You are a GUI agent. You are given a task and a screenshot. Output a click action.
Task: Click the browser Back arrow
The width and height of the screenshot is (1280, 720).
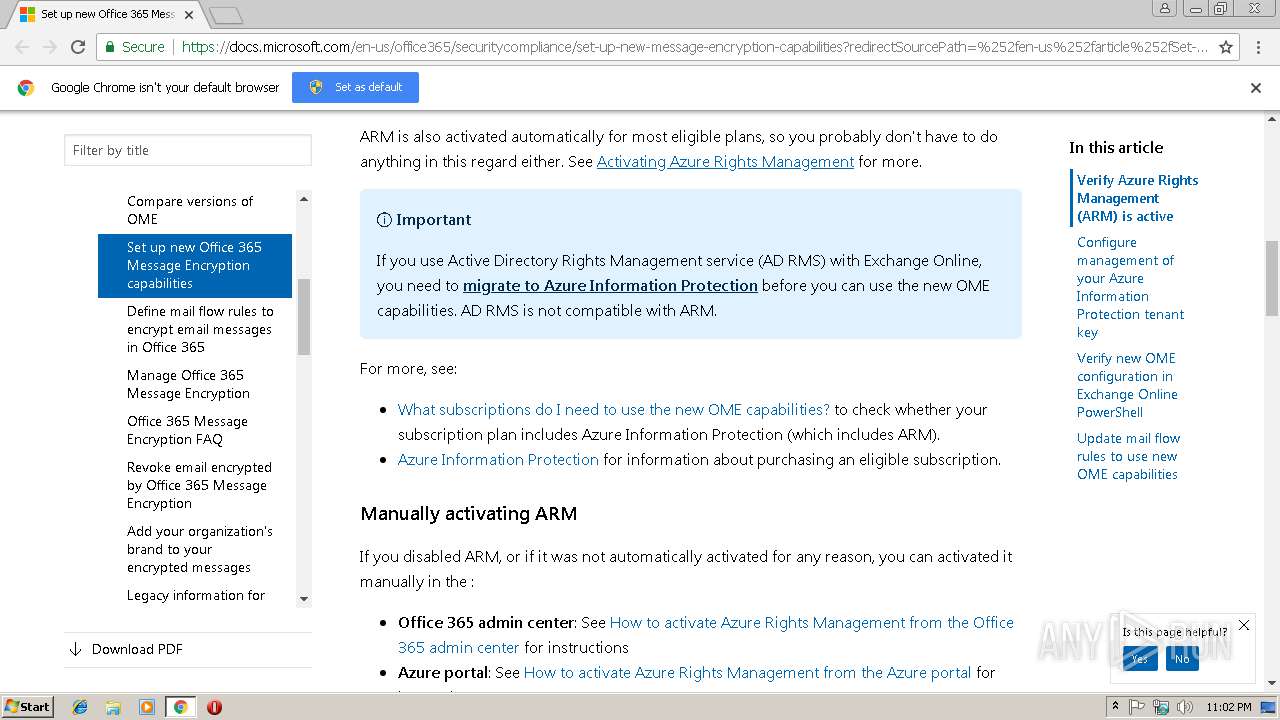(x=22, y=47)
